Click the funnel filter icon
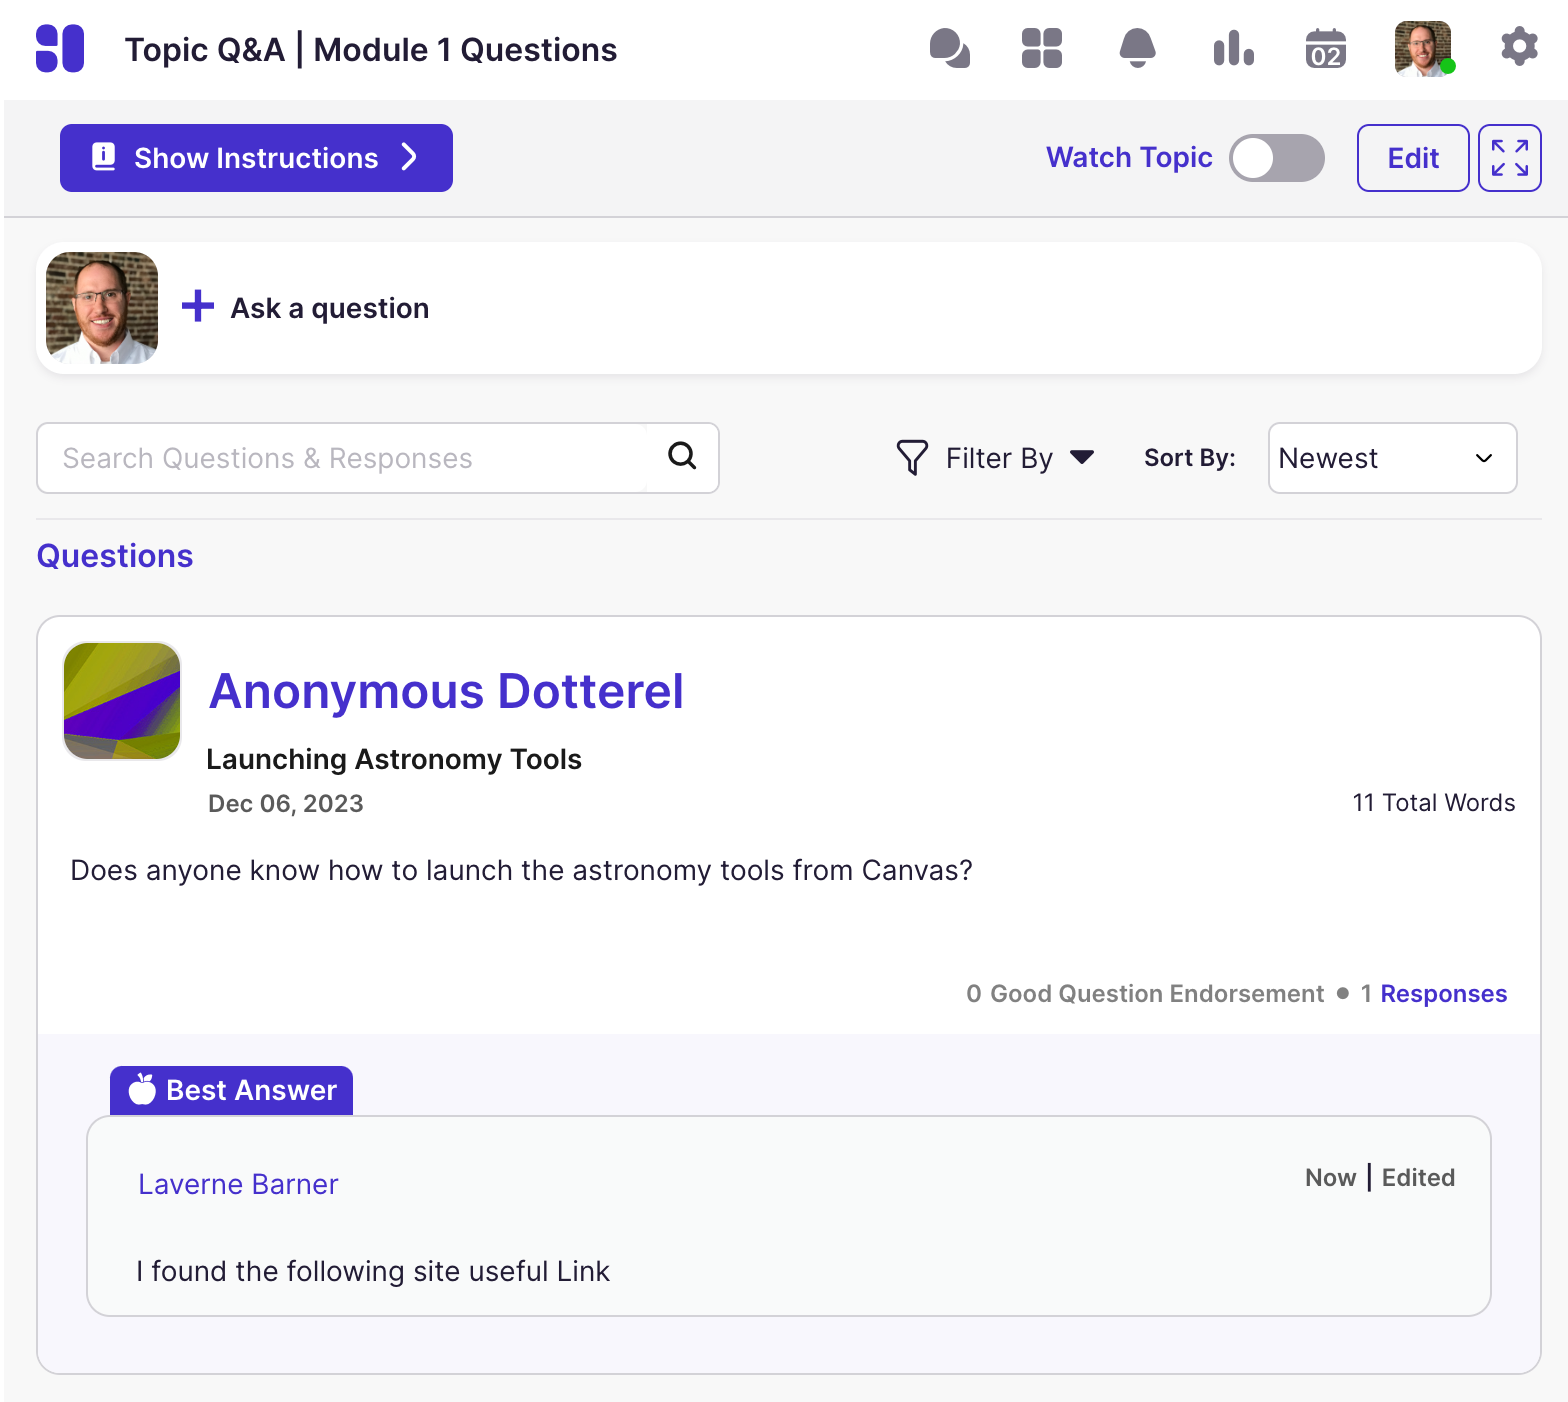Screen dimensions: 1568x1402 click(x=912, y=458)
